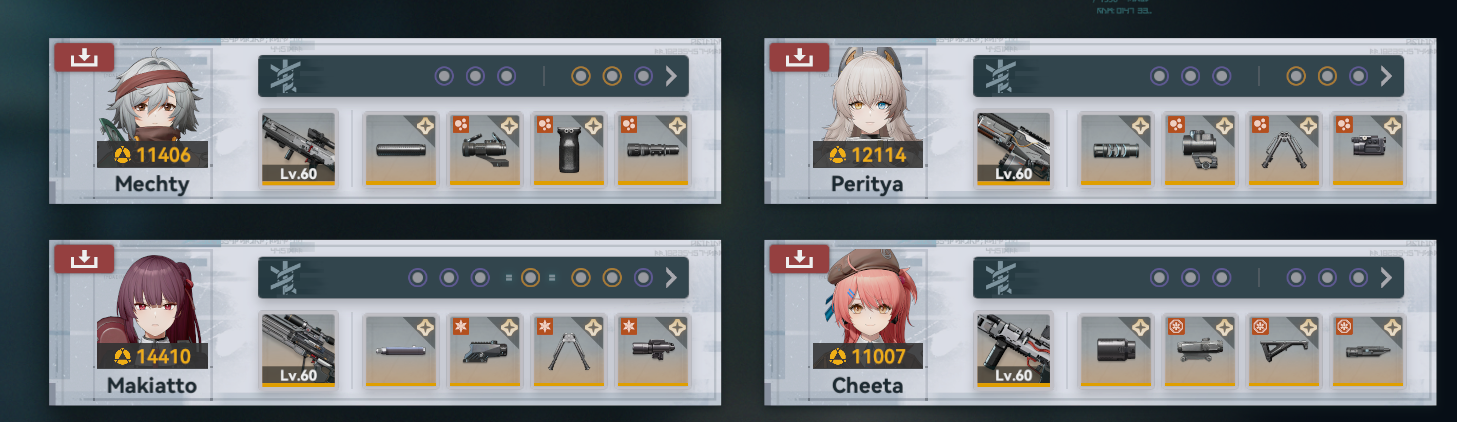Open Mechty's Lv.60 weapon slot
This screenshot has width=1457, height=422.
point(298,149)
